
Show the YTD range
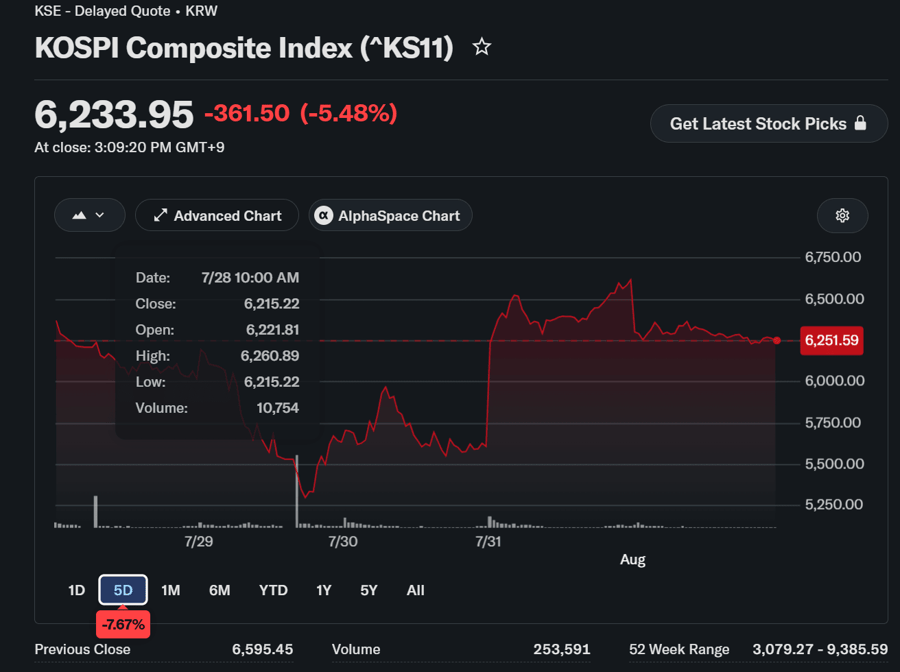coord(273,590)
